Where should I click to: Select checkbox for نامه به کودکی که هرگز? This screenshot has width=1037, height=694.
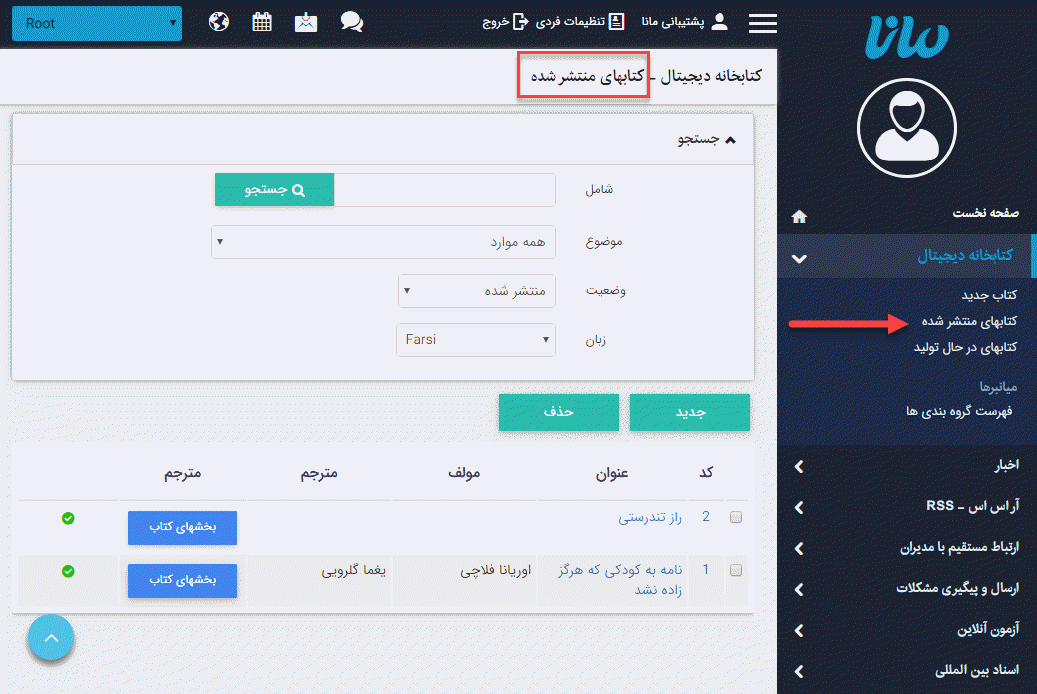[735, 569]
